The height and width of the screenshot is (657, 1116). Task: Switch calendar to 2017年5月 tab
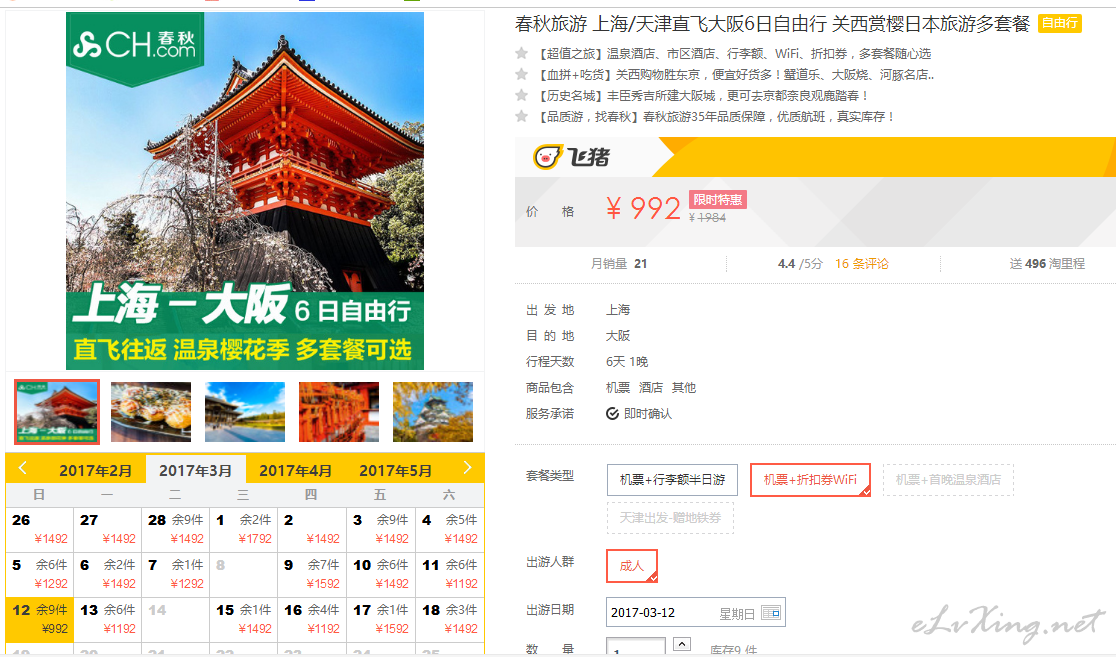click(x=395, y=471)
